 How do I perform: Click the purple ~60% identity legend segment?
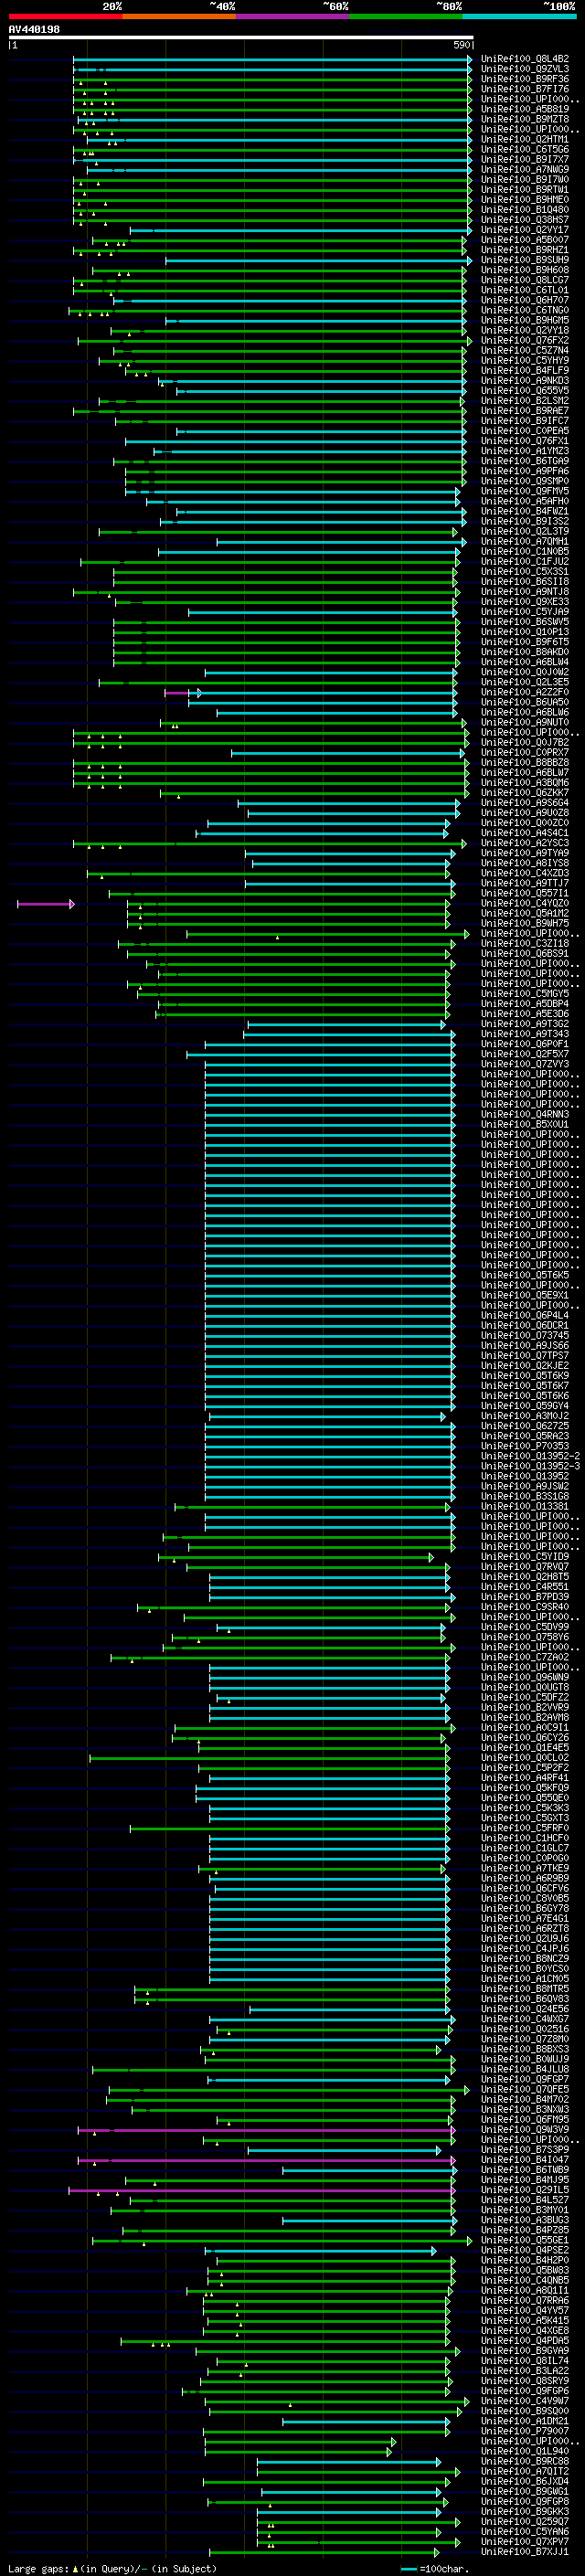292,16
